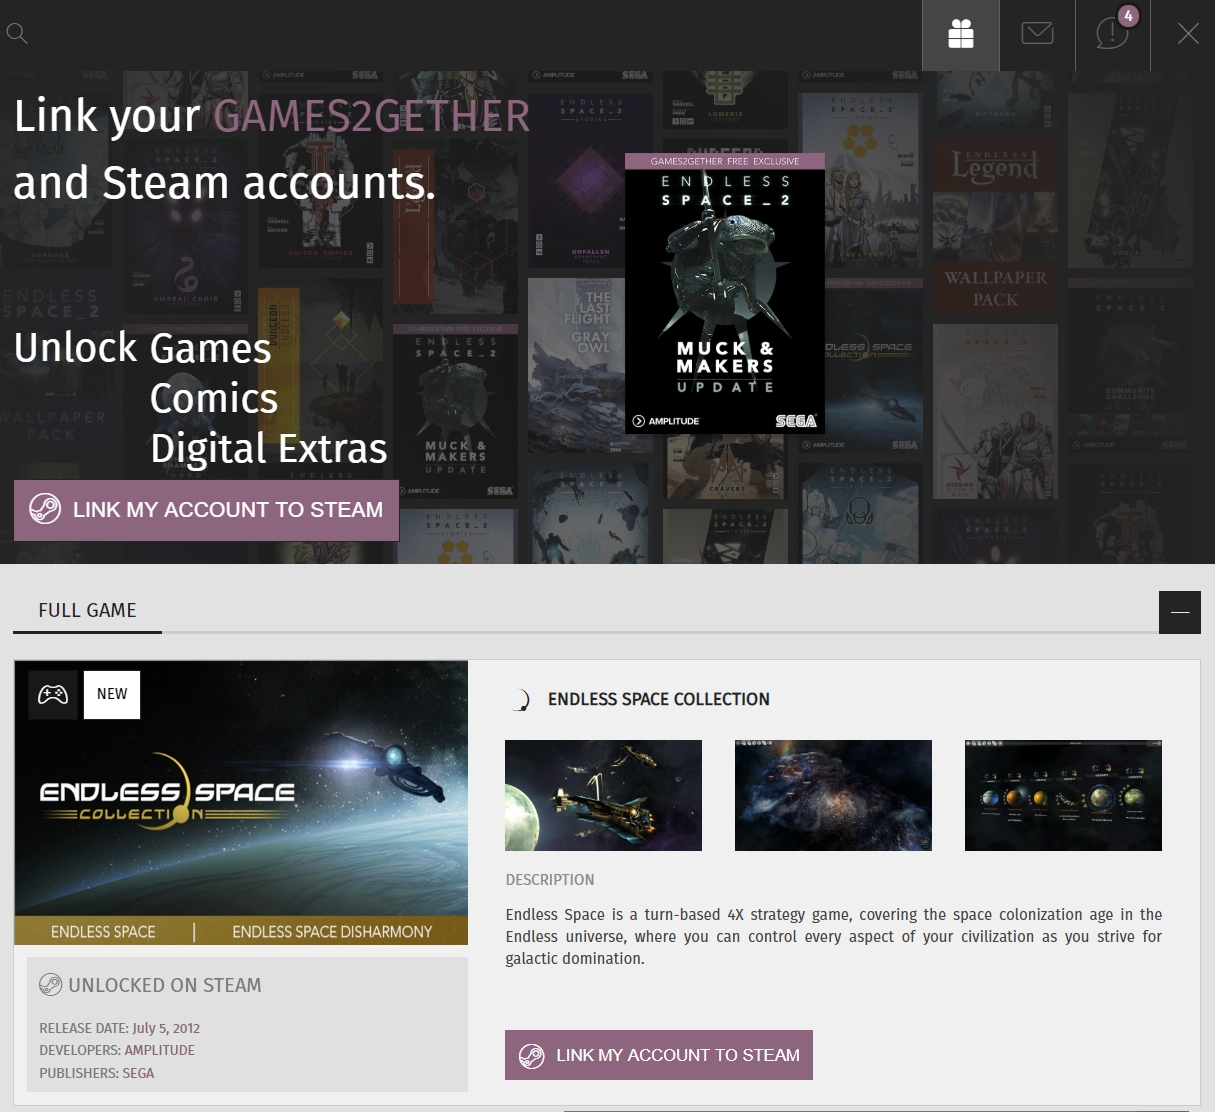1215x1112 pixels.
Task: Open the SEGA publisher link
Action: [x=138, y=1073]
